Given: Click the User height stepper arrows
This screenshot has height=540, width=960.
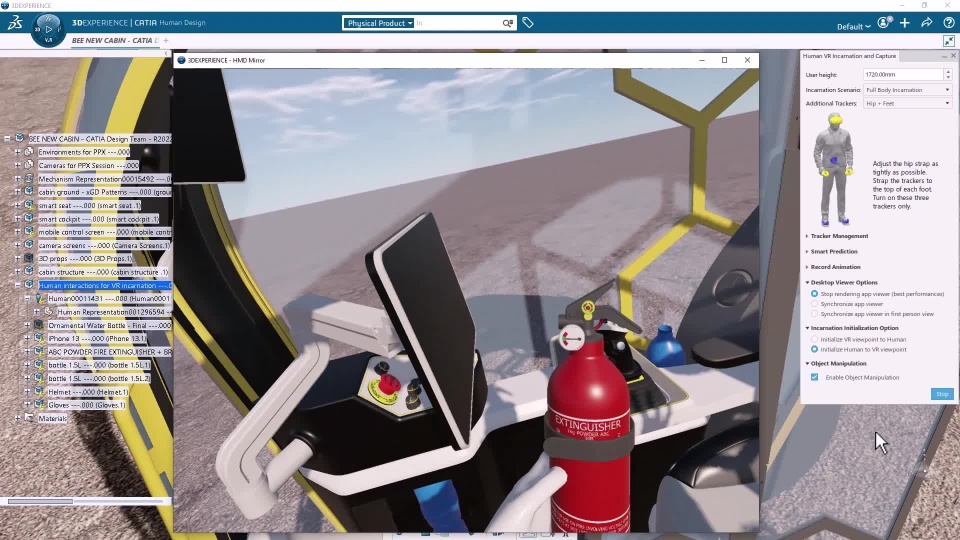Looking at the screenshot, I should pyautogui.click(x=948, y=75).
